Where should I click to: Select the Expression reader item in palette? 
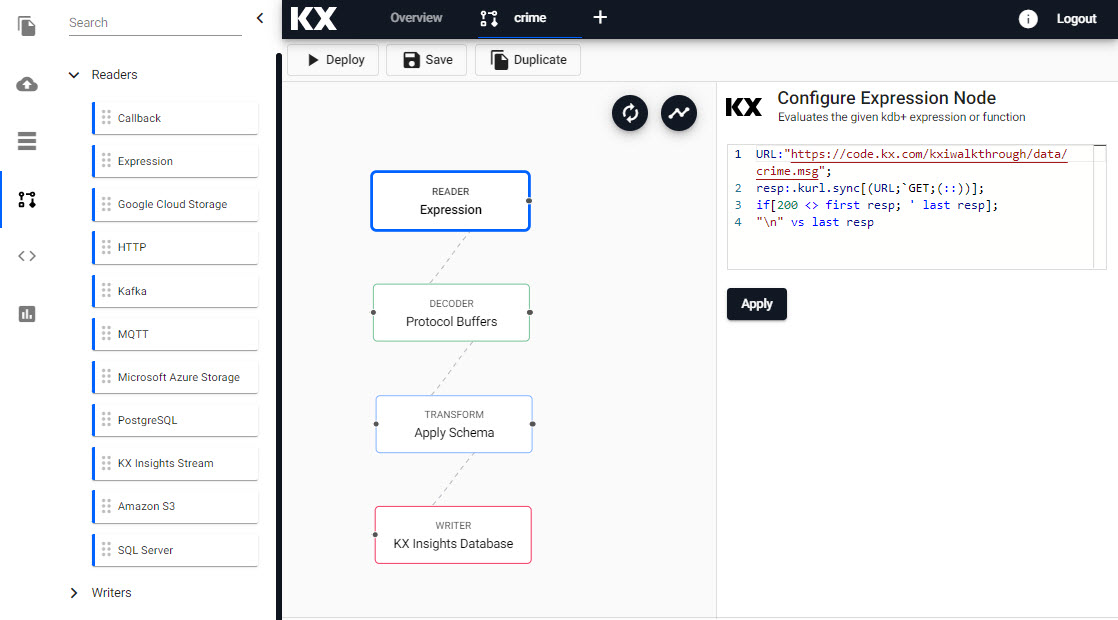pyautogui.click(x=175, y=161)
